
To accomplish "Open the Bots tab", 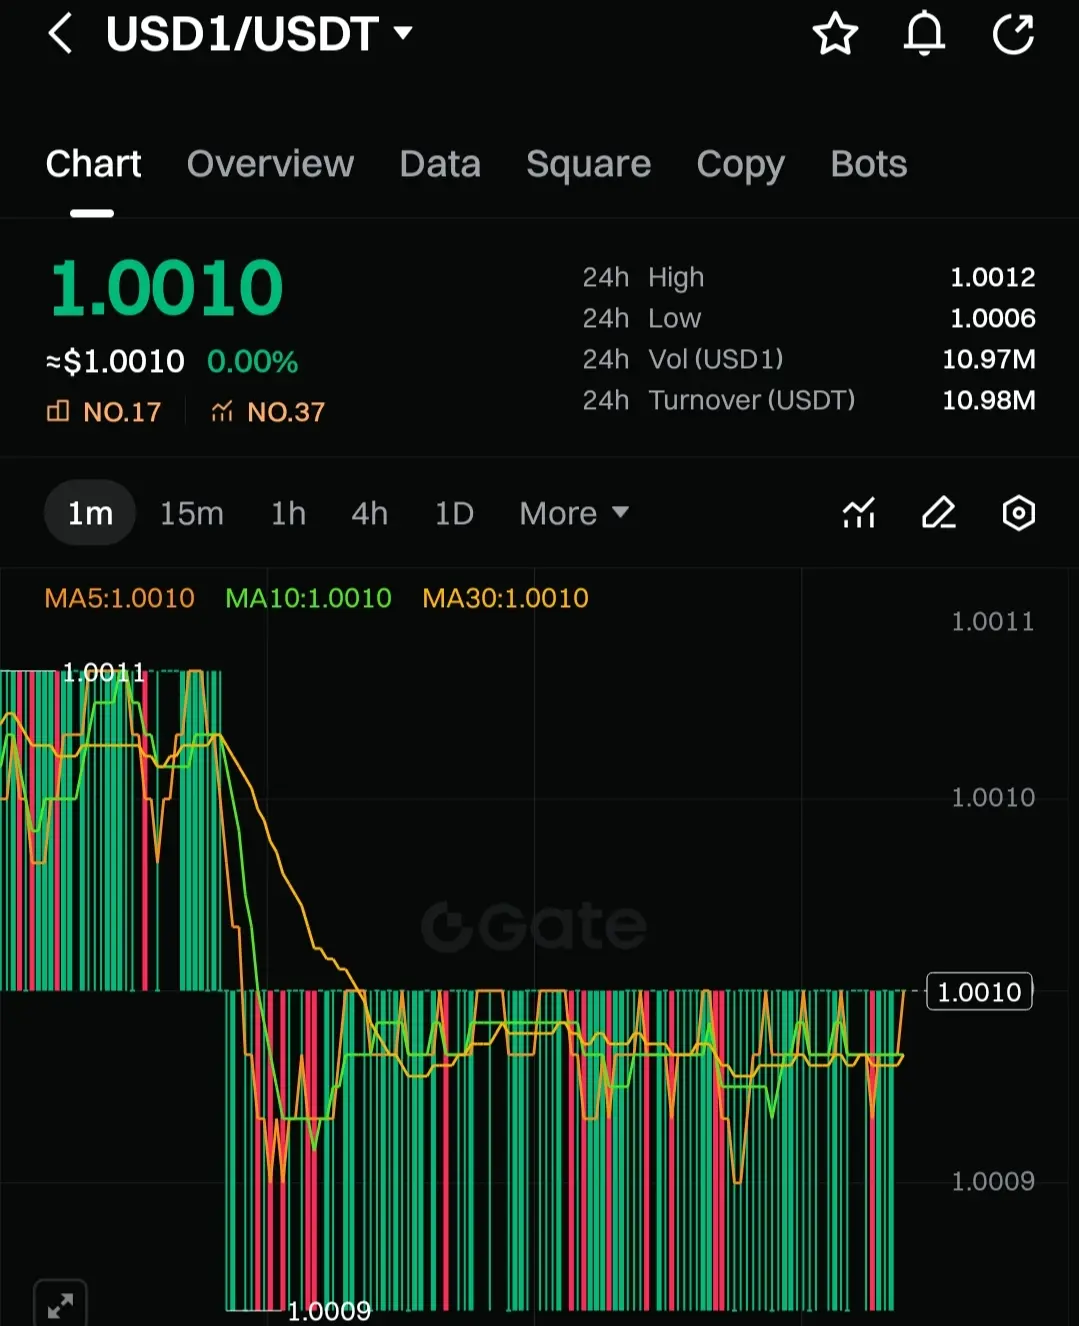I will coord(868,164).
